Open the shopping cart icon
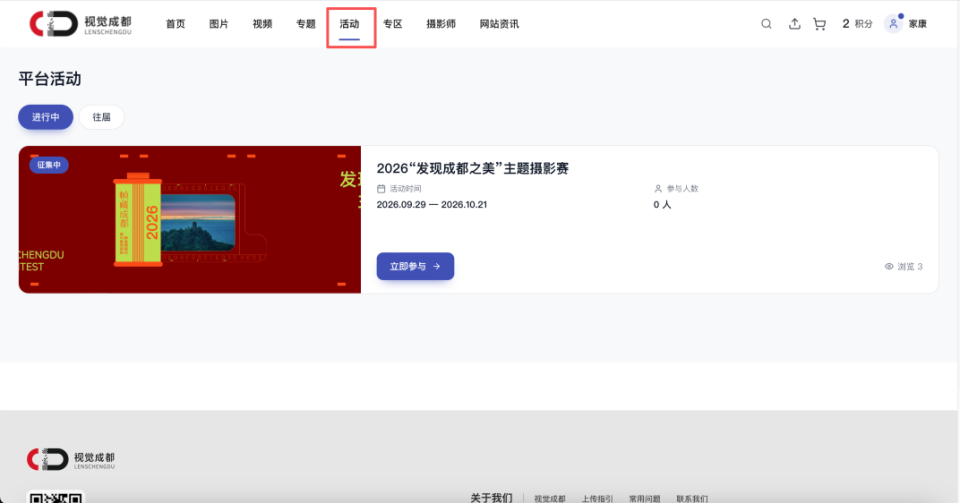 pyautogui.click(x=819, y=24)
